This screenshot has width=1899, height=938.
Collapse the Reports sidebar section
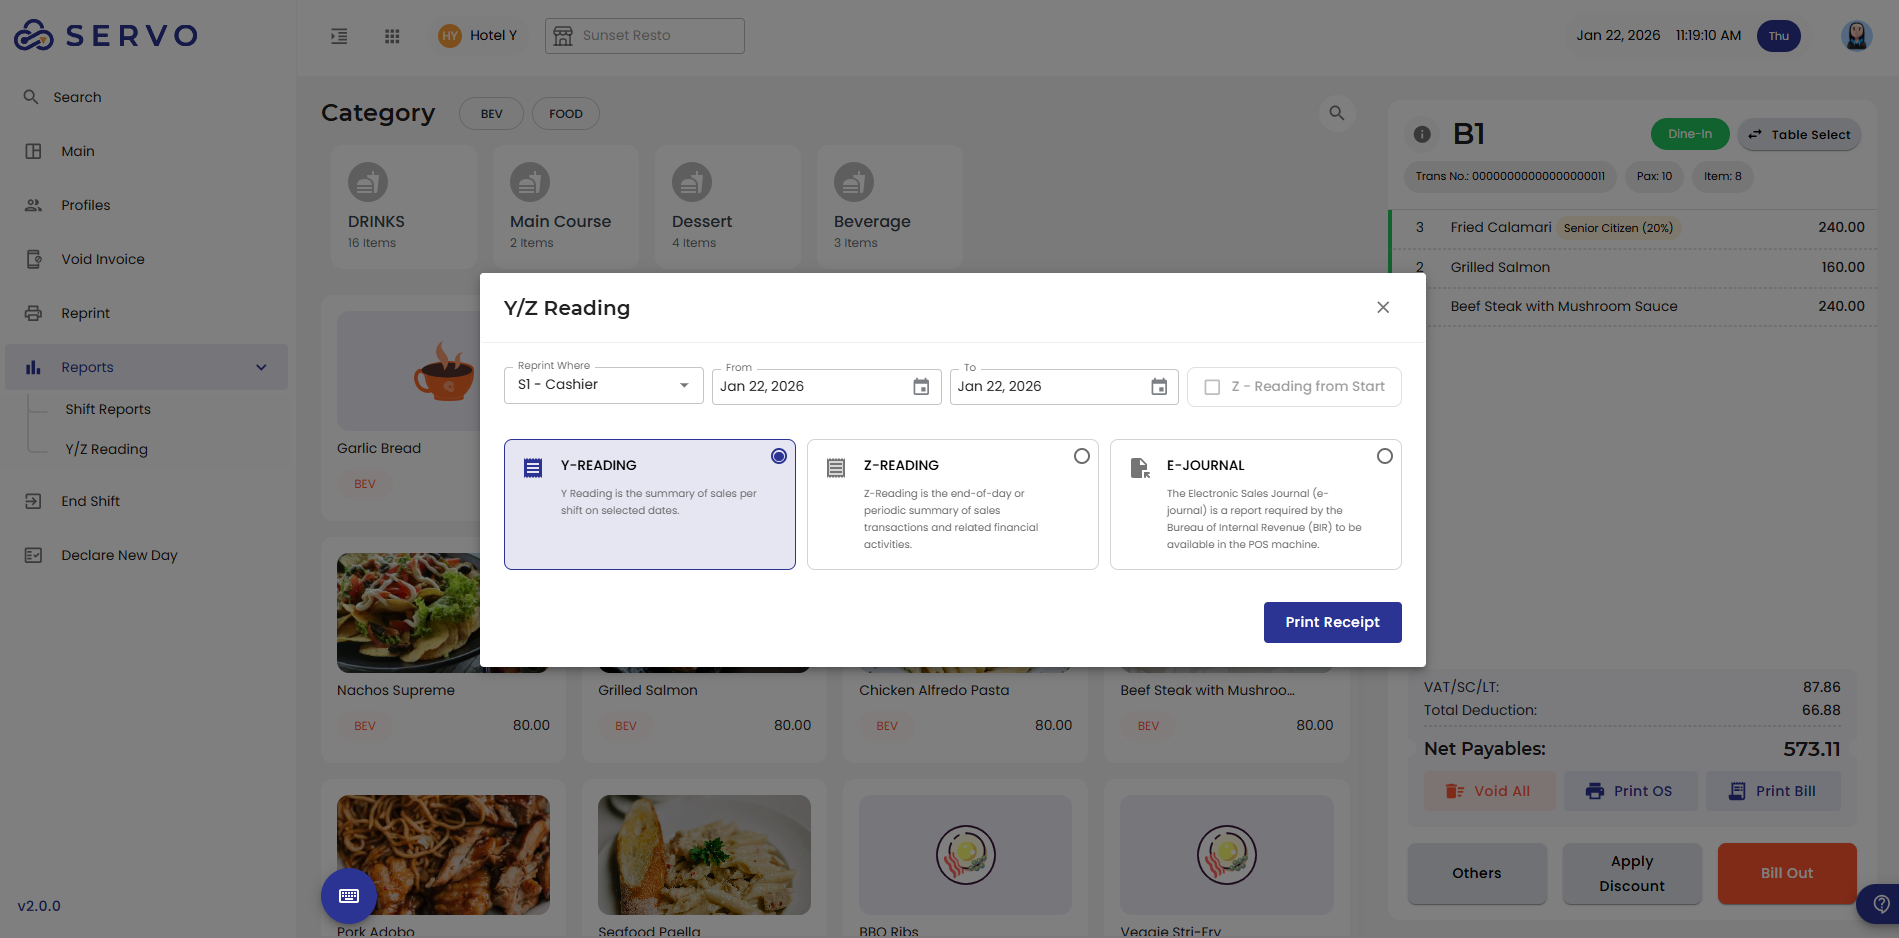(x=261, y=367)
